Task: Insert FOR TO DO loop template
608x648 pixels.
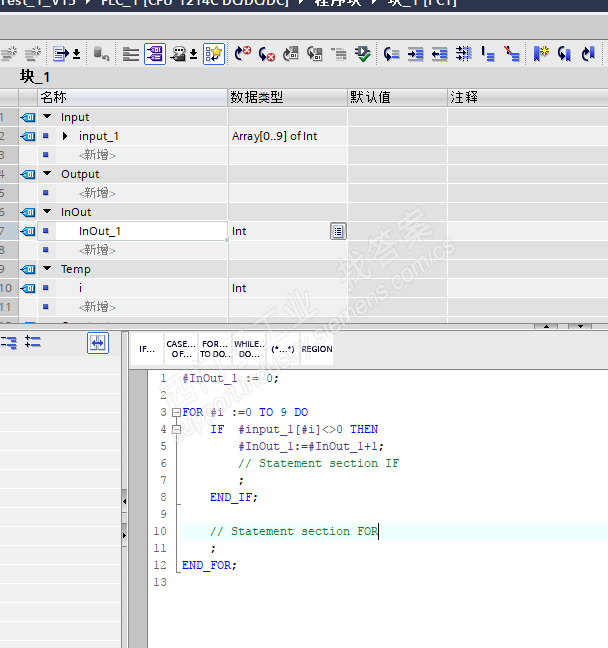Action: click(214, 349)
